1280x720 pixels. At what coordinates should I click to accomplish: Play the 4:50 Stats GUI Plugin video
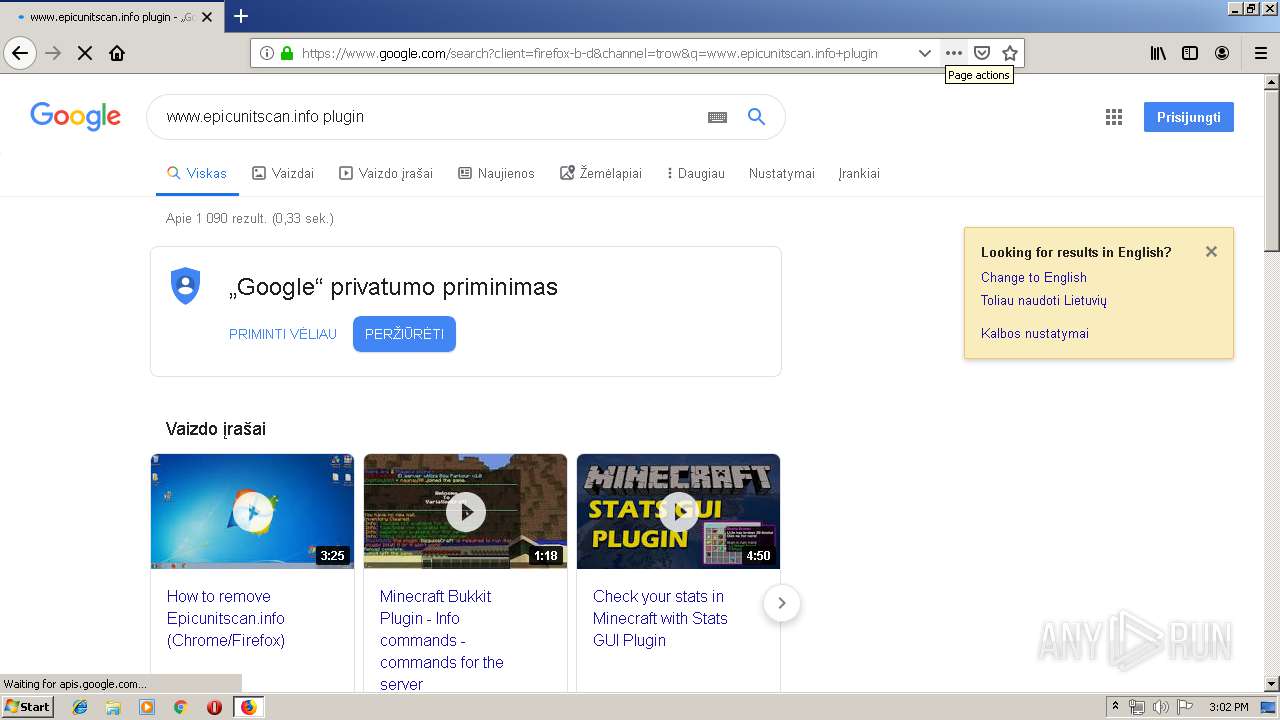pyautogui.click(x=678, y=511)
